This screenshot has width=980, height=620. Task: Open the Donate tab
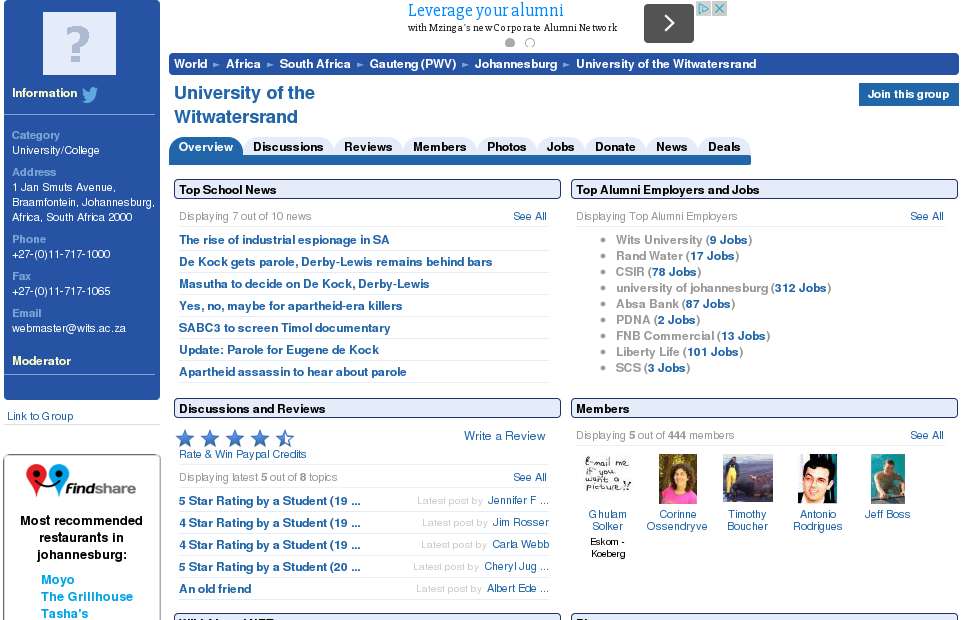(615, 147)
